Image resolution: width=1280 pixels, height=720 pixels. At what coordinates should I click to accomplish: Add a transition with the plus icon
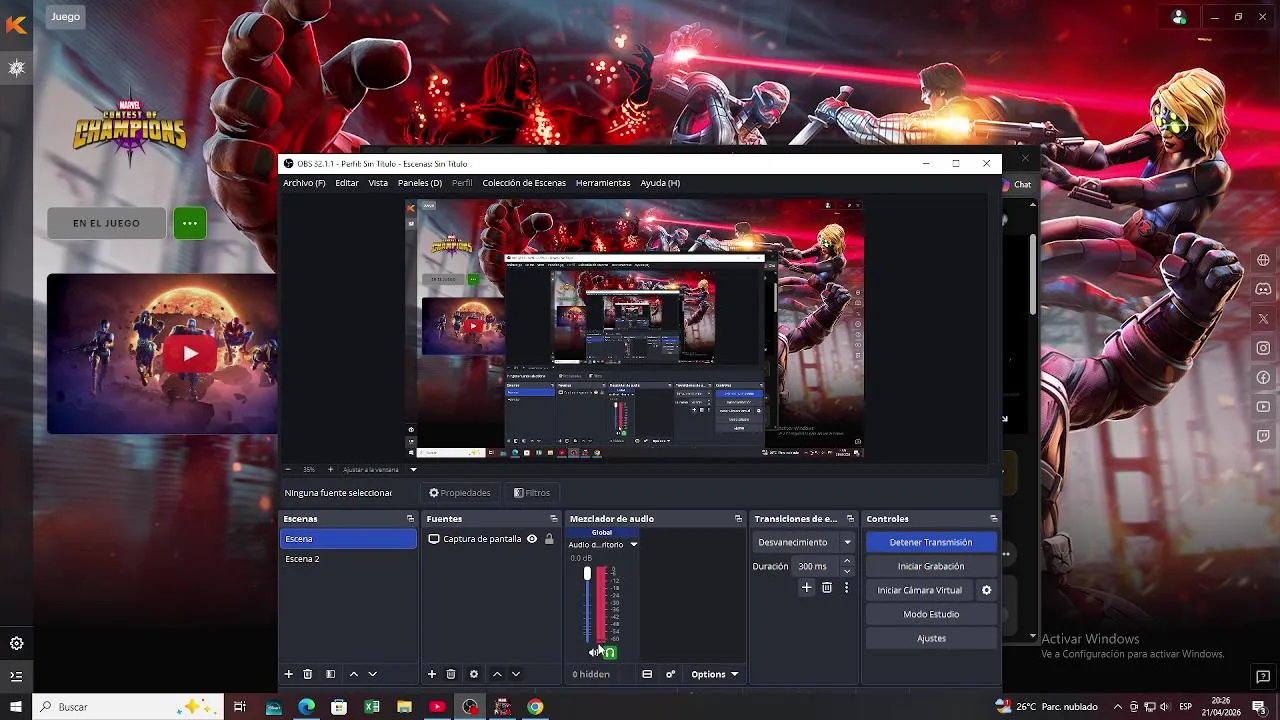point(807,588)
